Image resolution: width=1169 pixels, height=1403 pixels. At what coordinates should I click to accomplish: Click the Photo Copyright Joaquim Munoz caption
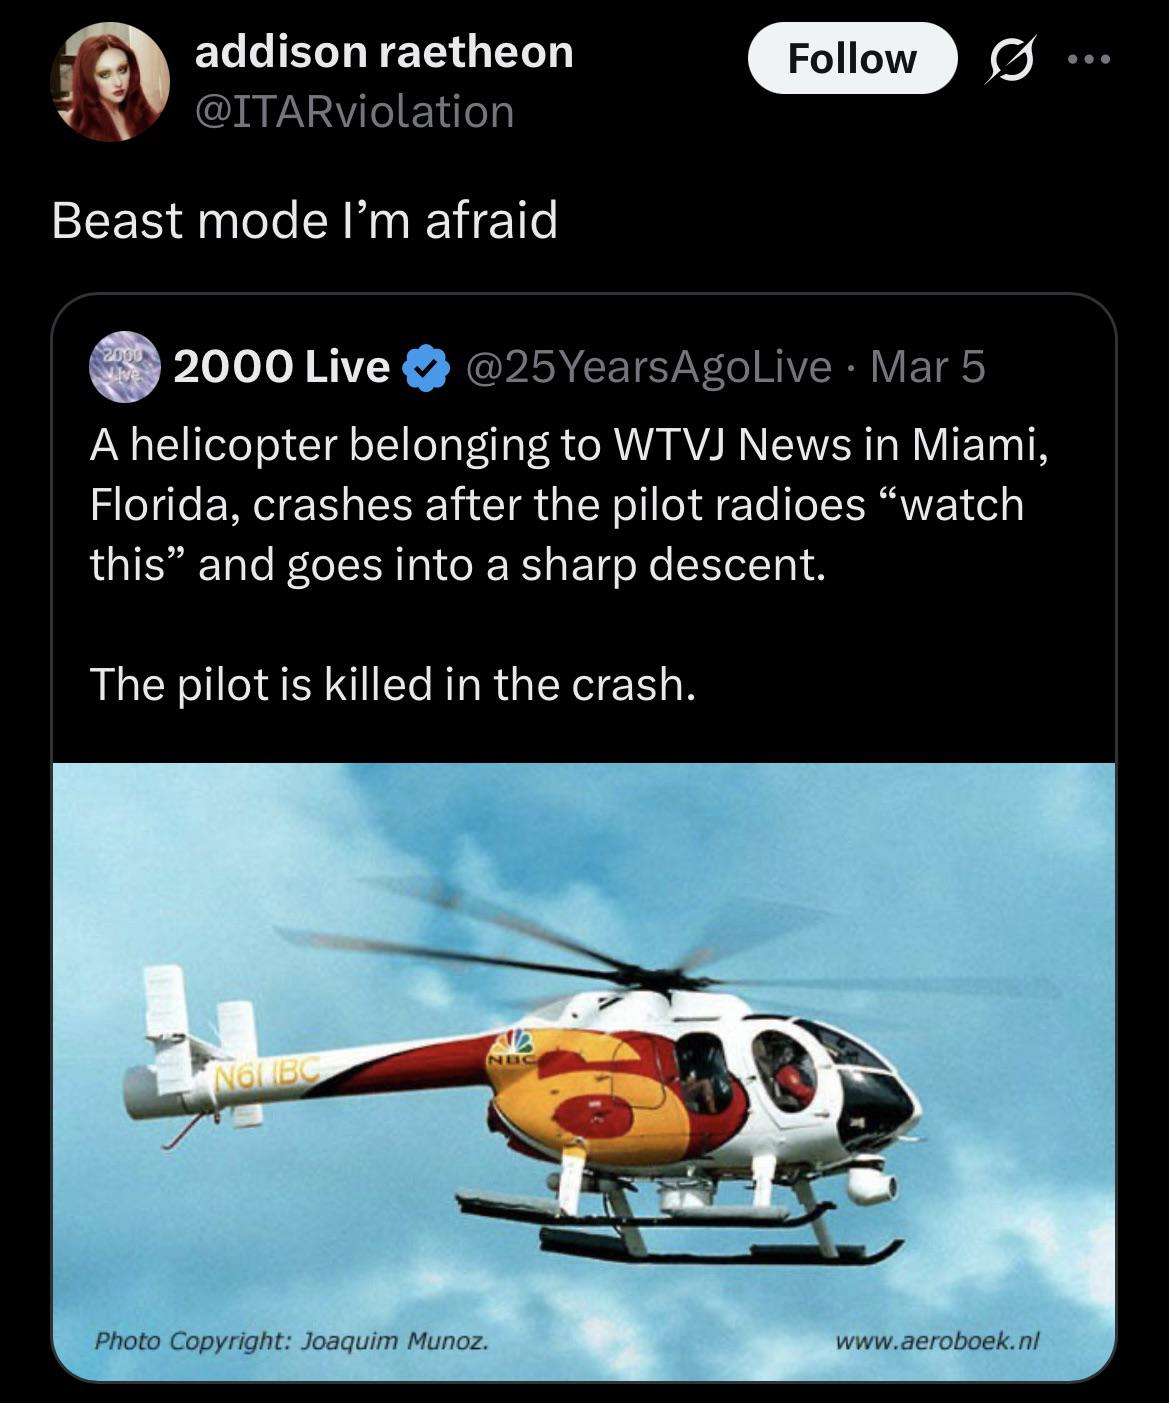pos(292,1339)
